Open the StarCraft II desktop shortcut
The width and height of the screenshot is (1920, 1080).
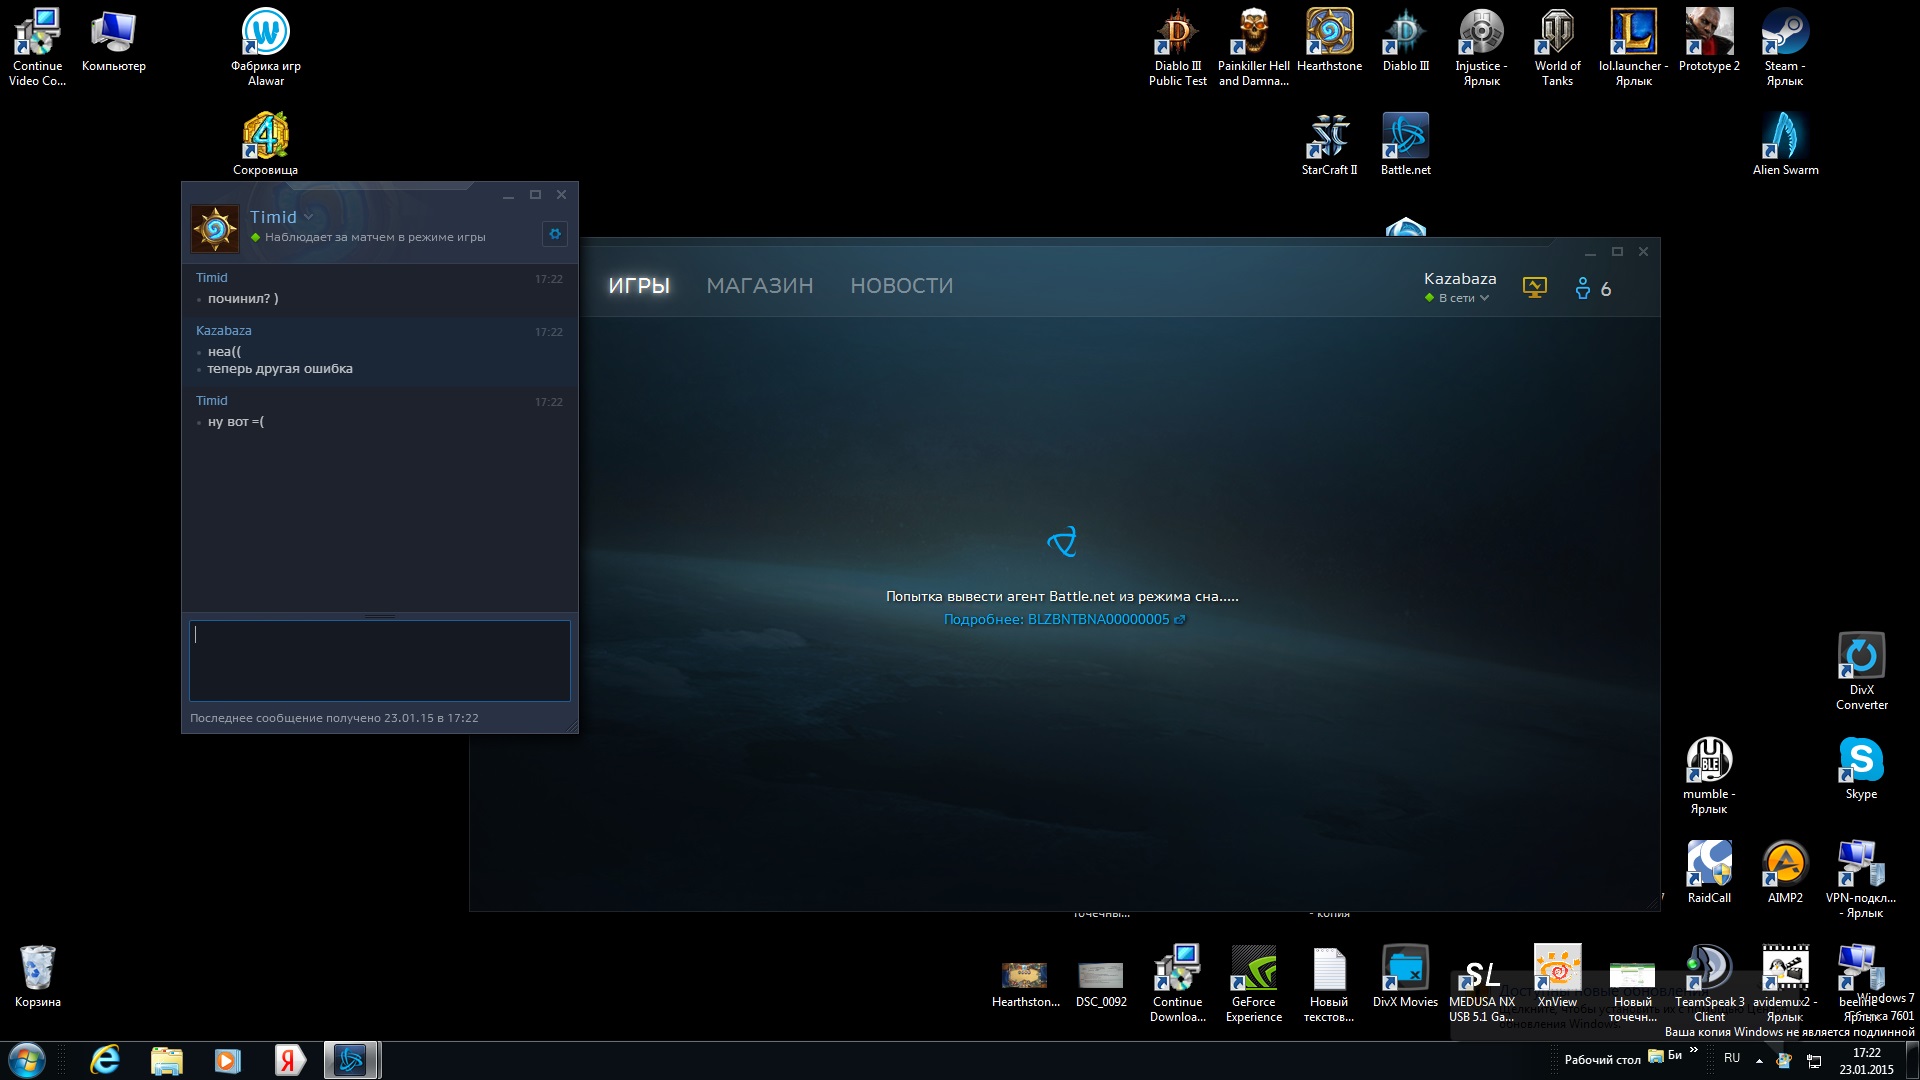[1330, 144]
